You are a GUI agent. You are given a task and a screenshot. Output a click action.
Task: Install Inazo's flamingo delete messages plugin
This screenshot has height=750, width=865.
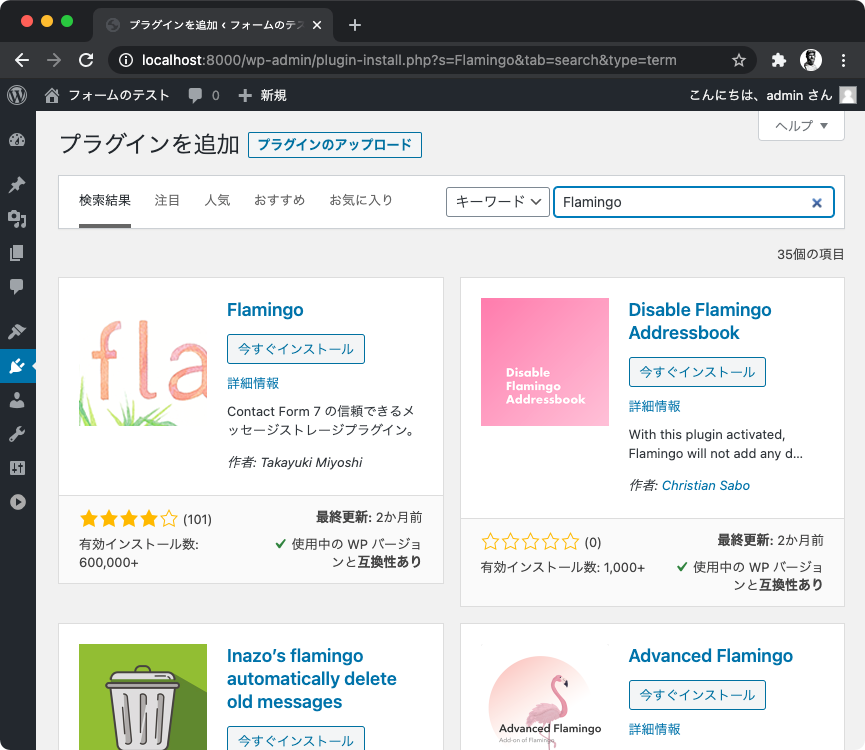pyautogui.click(x=296, y=739)
